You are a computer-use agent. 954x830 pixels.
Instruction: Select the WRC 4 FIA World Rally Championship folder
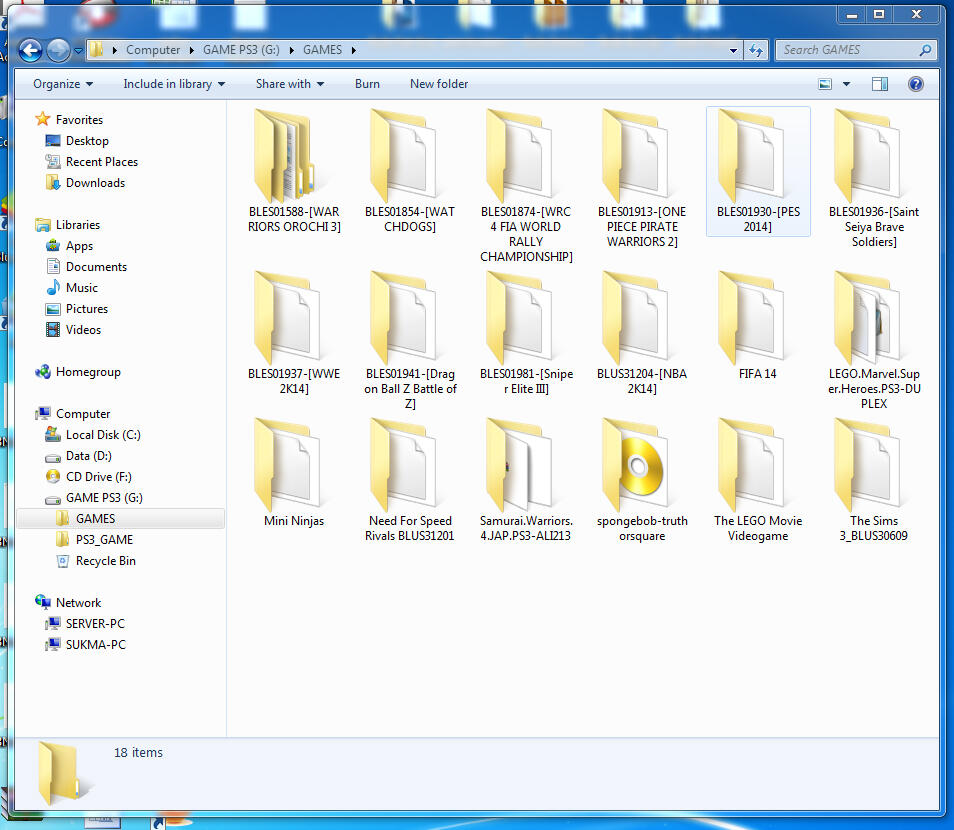tap(526, 186)
